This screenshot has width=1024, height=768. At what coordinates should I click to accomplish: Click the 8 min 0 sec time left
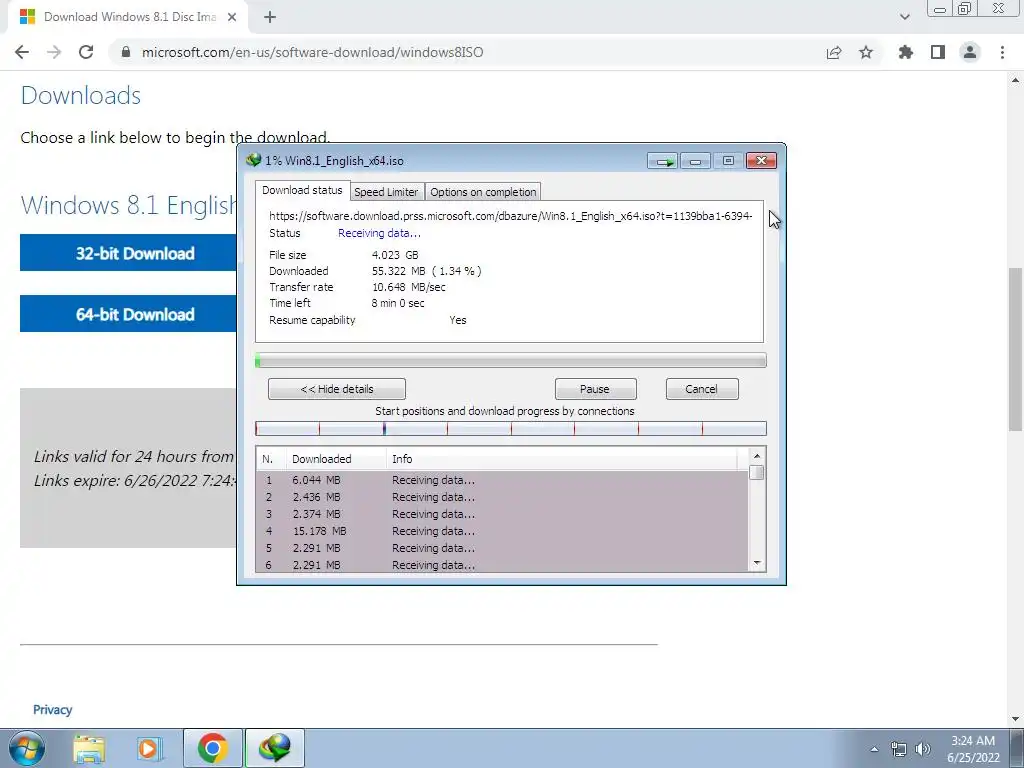[398, 303]
